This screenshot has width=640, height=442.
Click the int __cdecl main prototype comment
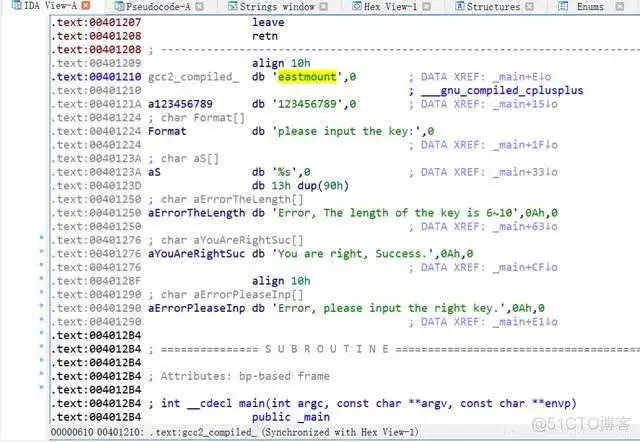coord(362,403)
